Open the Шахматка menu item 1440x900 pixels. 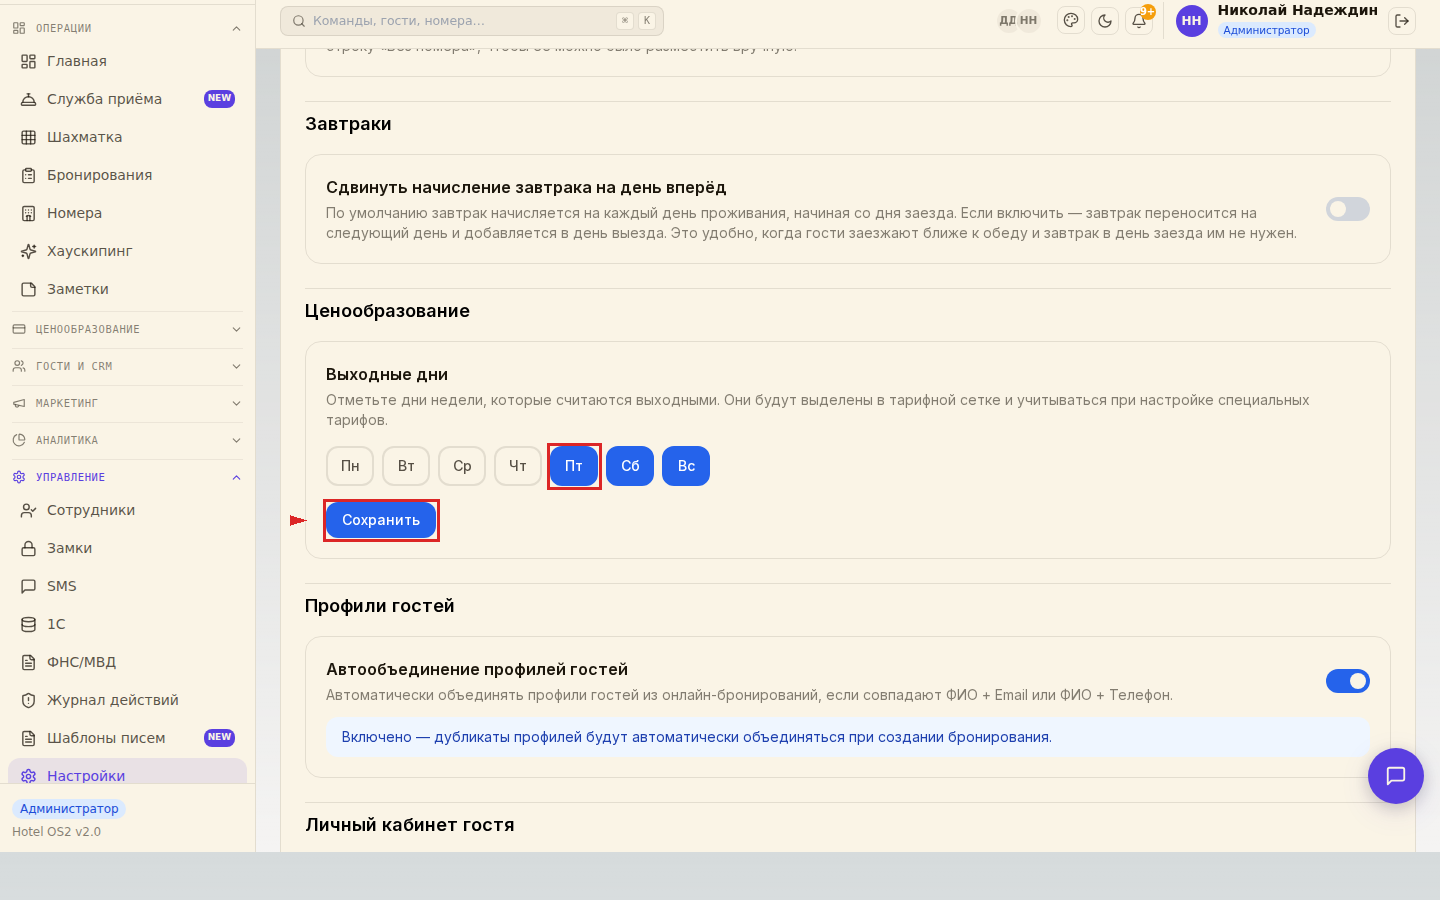[127, 137]
